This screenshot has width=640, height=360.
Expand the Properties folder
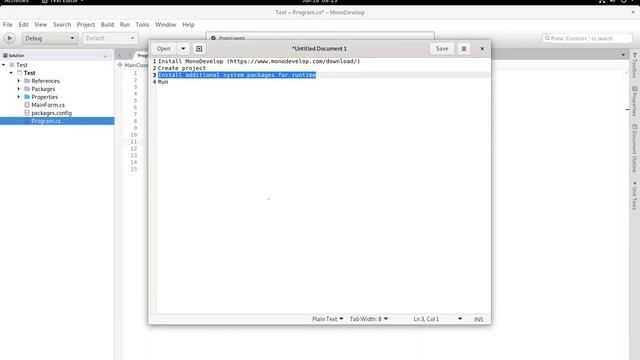19,97
